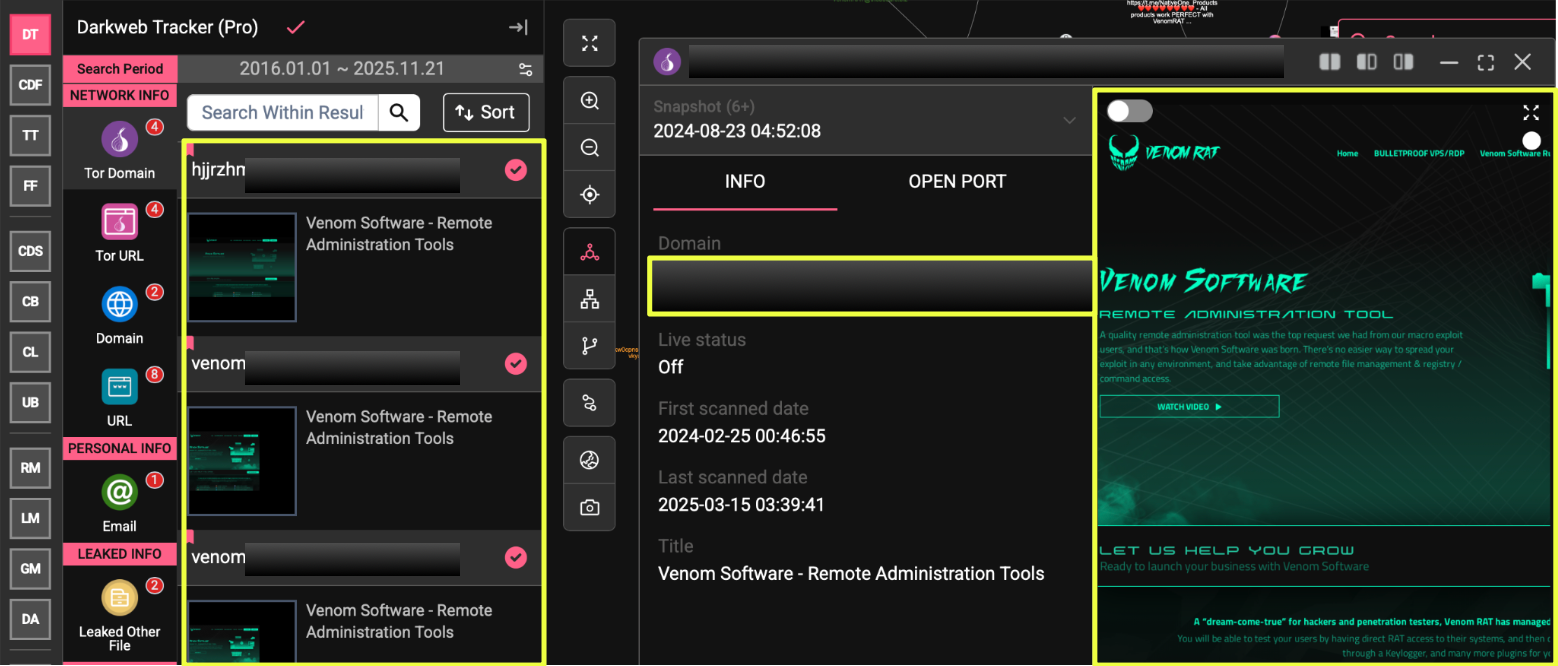Toggle the switch above the Venom RAT preview
Image resolution: width=1558 pixels, height=666 pixels.
tap(1130, 111)
